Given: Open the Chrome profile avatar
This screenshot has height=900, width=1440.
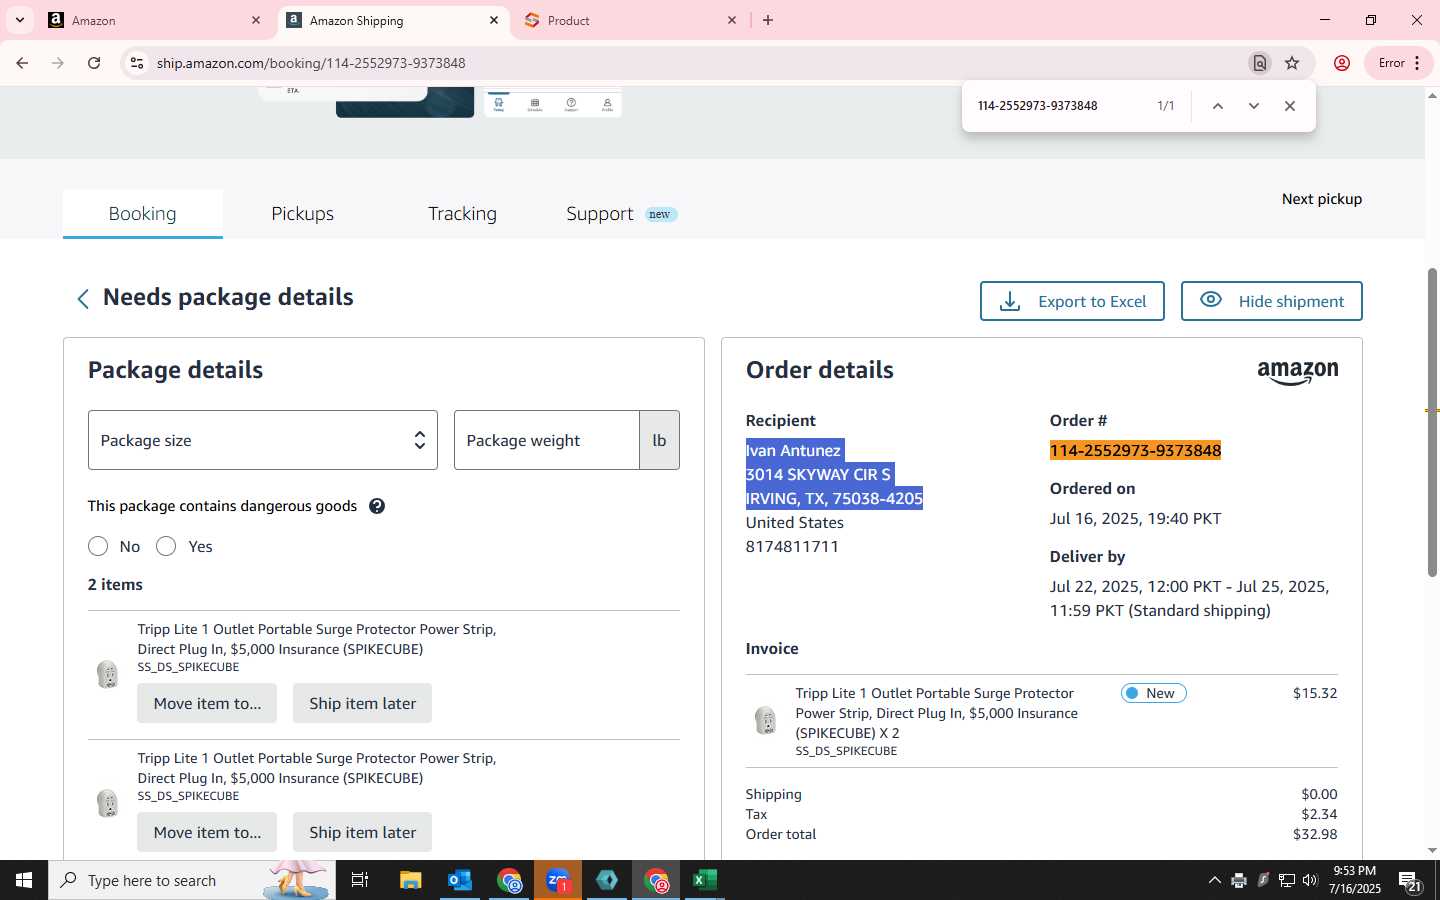Looking at the screenshot, I should click(1342, 63).
